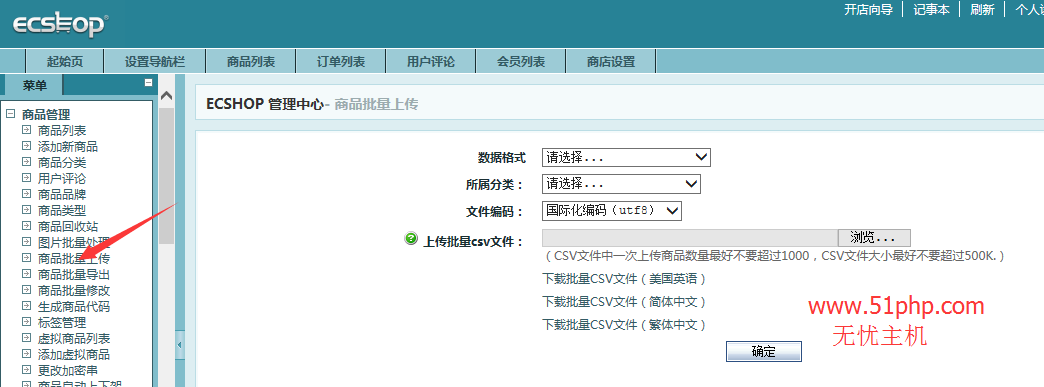Open 添加虚拟商品 in the sidebar
1044x387 pixels.
tap(74, 354)
